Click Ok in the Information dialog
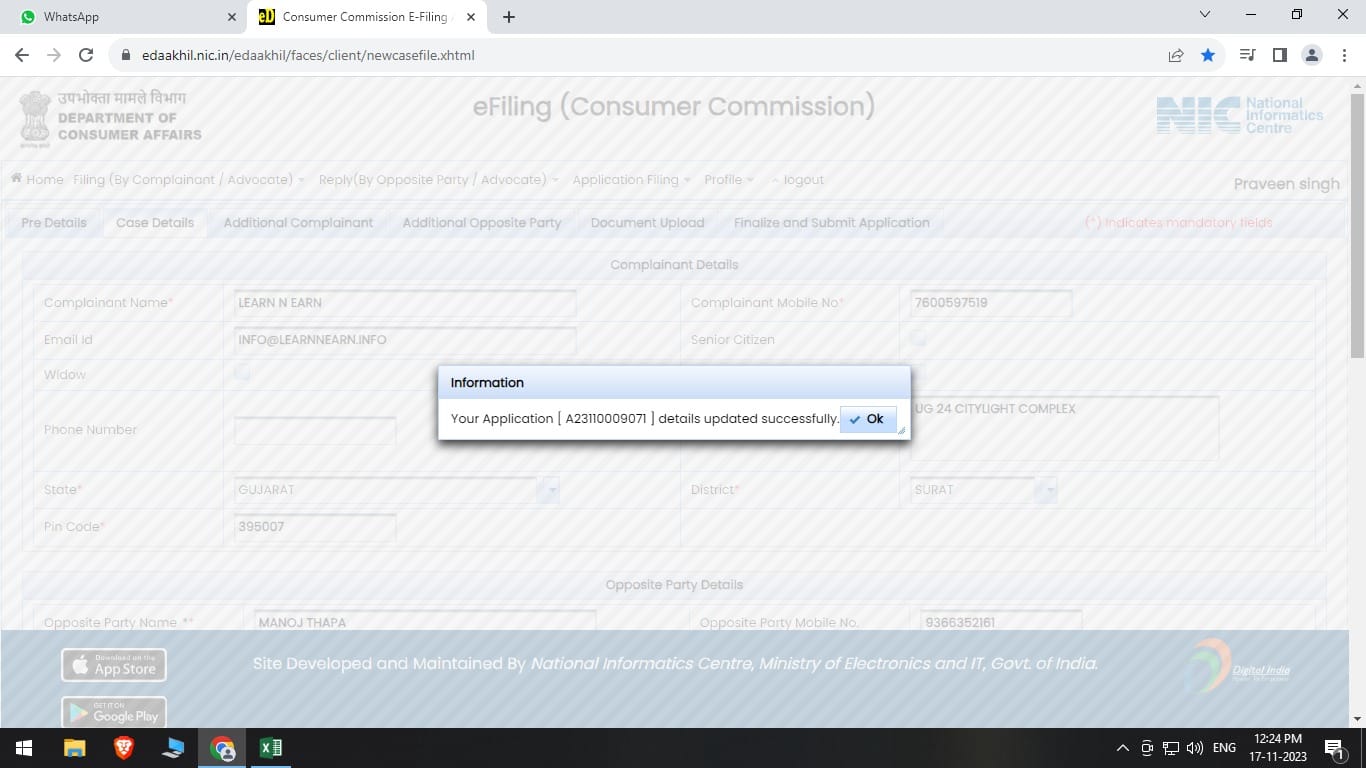Viewport: 1366px width, 768px height. point(867,419)
